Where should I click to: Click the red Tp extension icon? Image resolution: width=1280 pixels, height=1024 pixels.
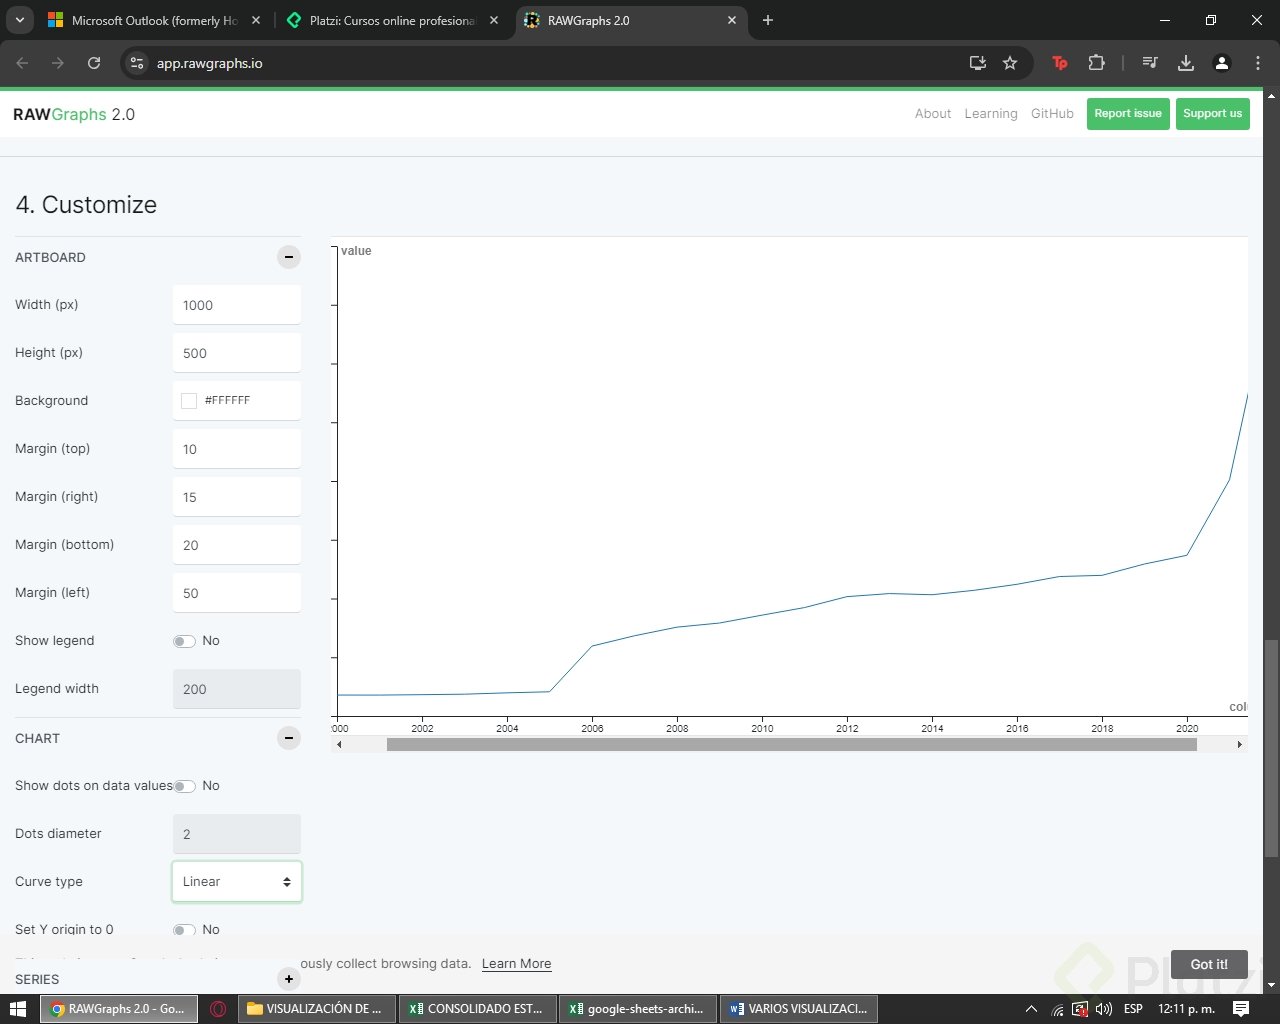(x=1060, y=63)
